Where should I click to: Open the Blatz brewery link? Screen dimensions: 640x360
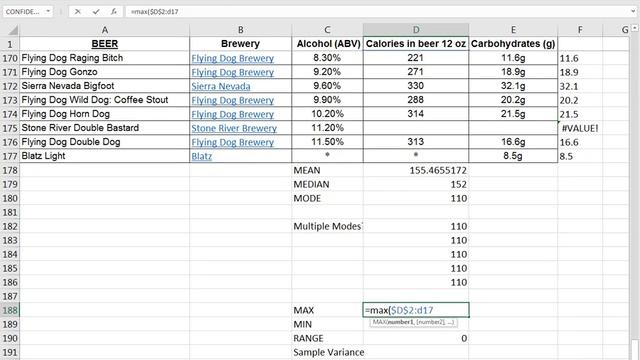pos(202,156)
